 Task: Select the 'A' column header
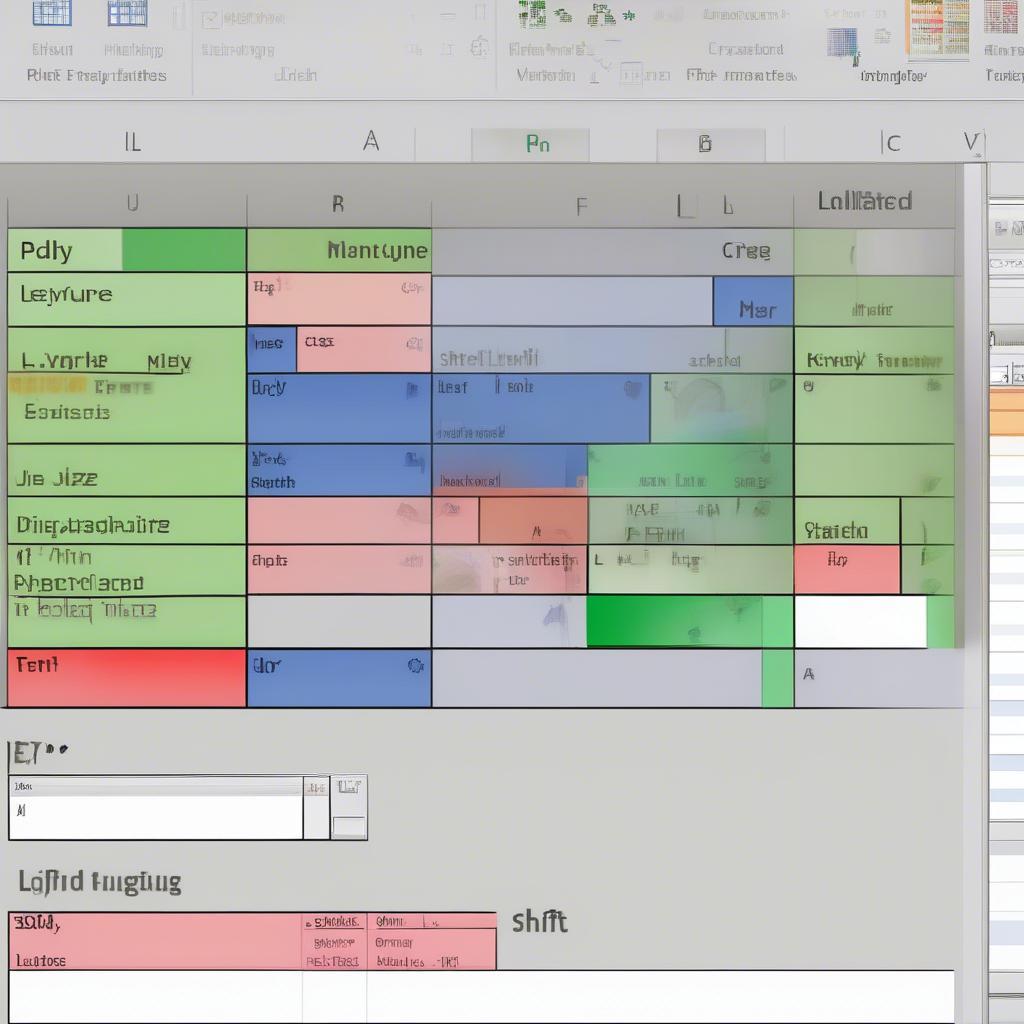point(371,141)
